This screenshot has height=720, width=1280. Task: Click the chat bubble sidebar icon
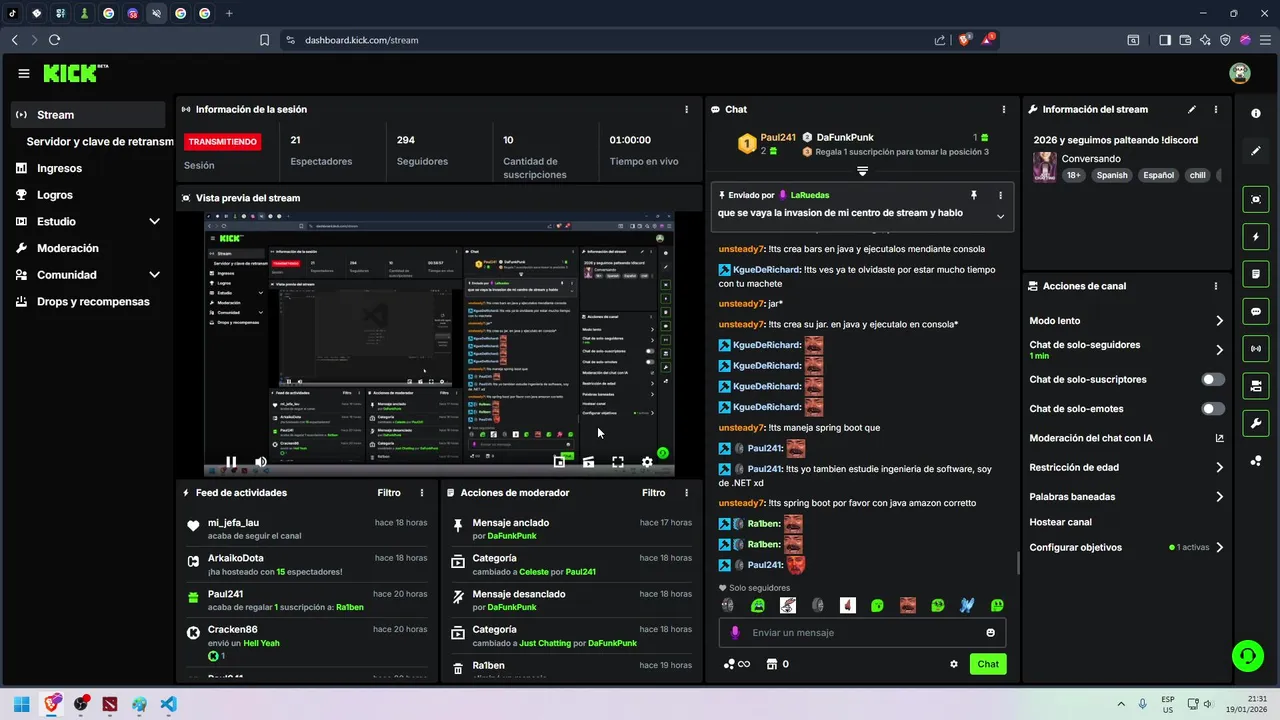point(1256,311)
